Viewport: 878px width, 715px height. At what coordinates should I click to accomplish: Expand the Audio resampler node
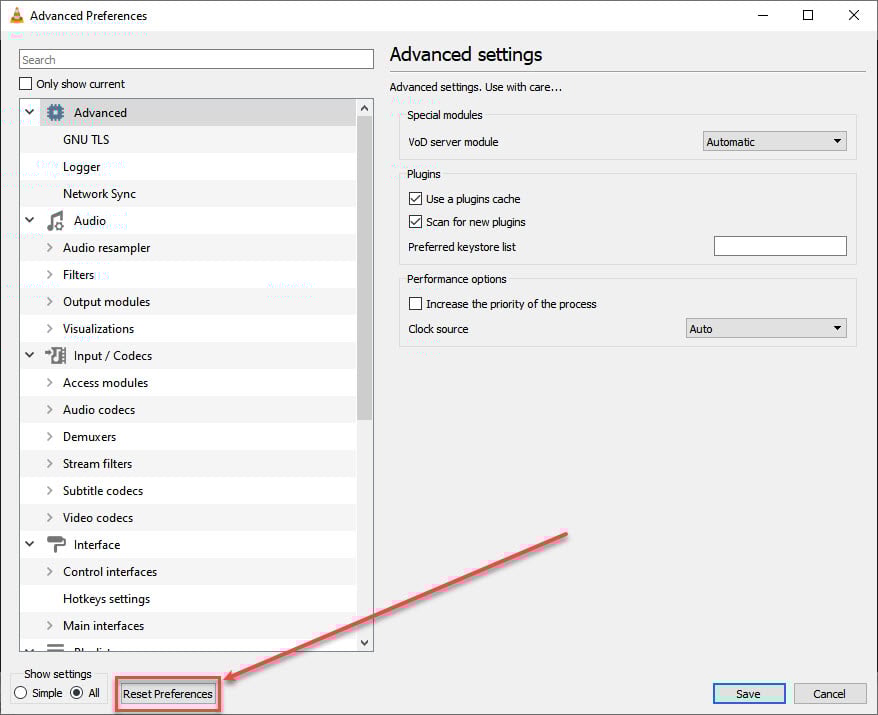pyautogui.click(x=50, y=247)
